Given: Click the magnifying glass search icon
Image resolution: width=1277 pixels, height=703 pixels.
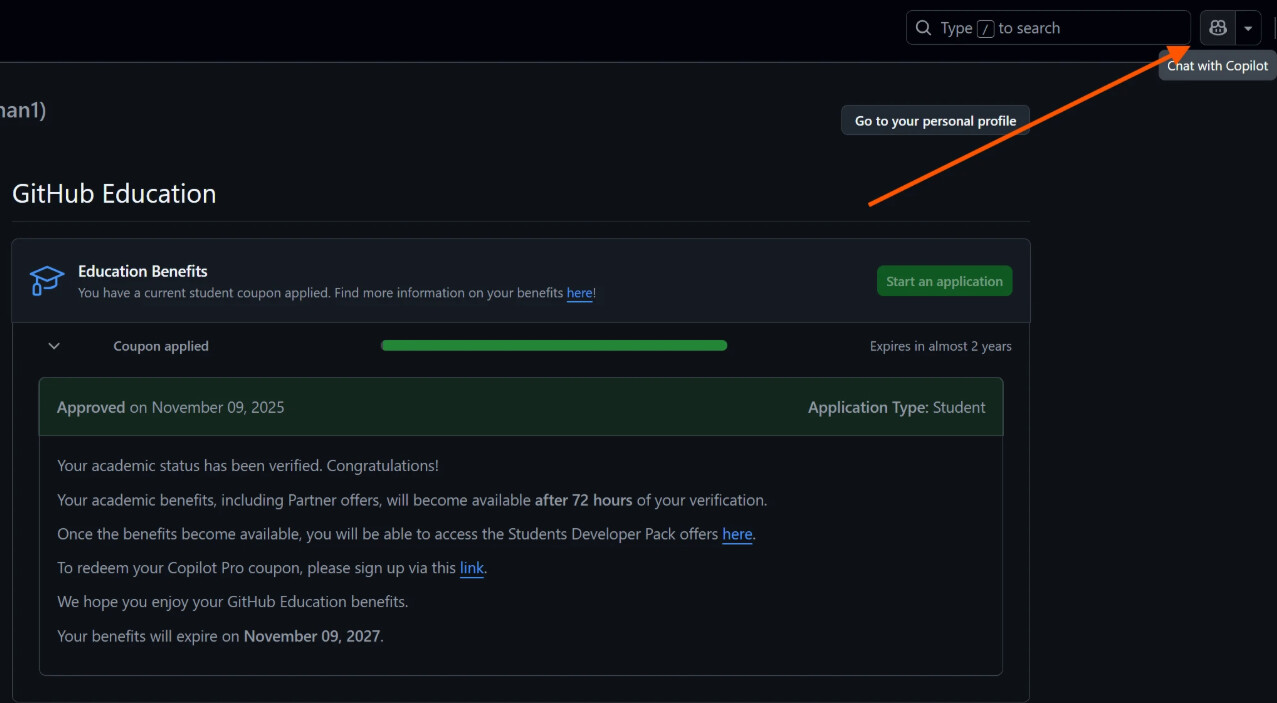Looking at the screenshot, I should 922,27.
